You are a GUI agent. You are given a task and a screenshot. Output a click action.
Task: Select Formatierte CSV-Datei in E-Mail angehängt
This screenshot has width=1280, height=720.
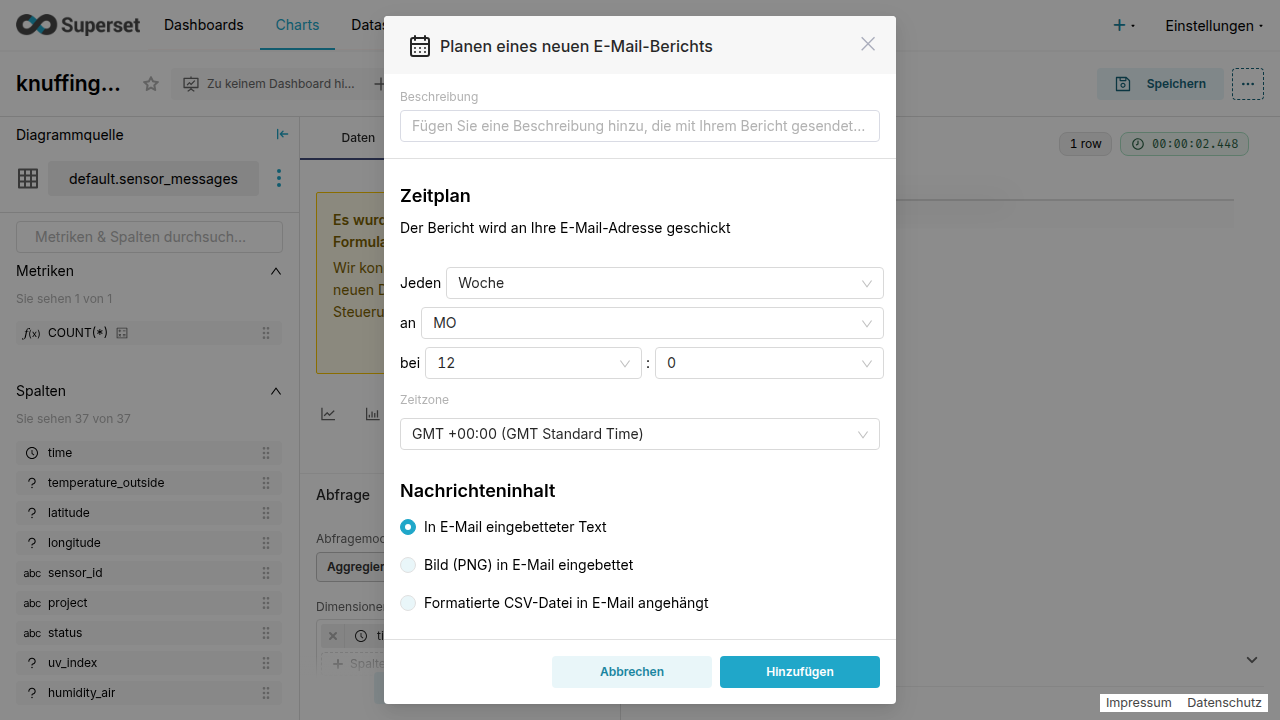[408, 603]
